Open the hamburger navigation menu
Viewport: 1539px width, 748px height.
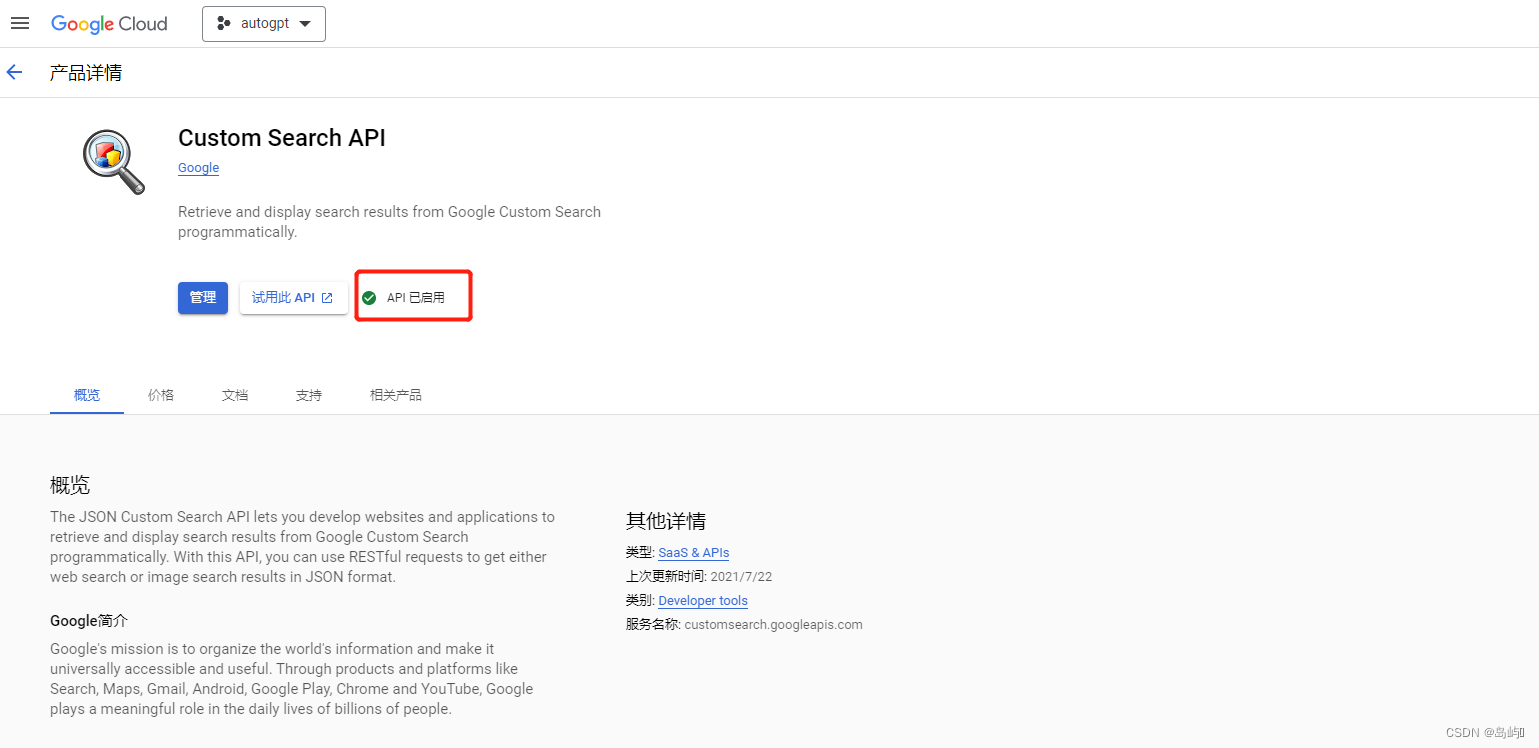[x=19, y=23]
